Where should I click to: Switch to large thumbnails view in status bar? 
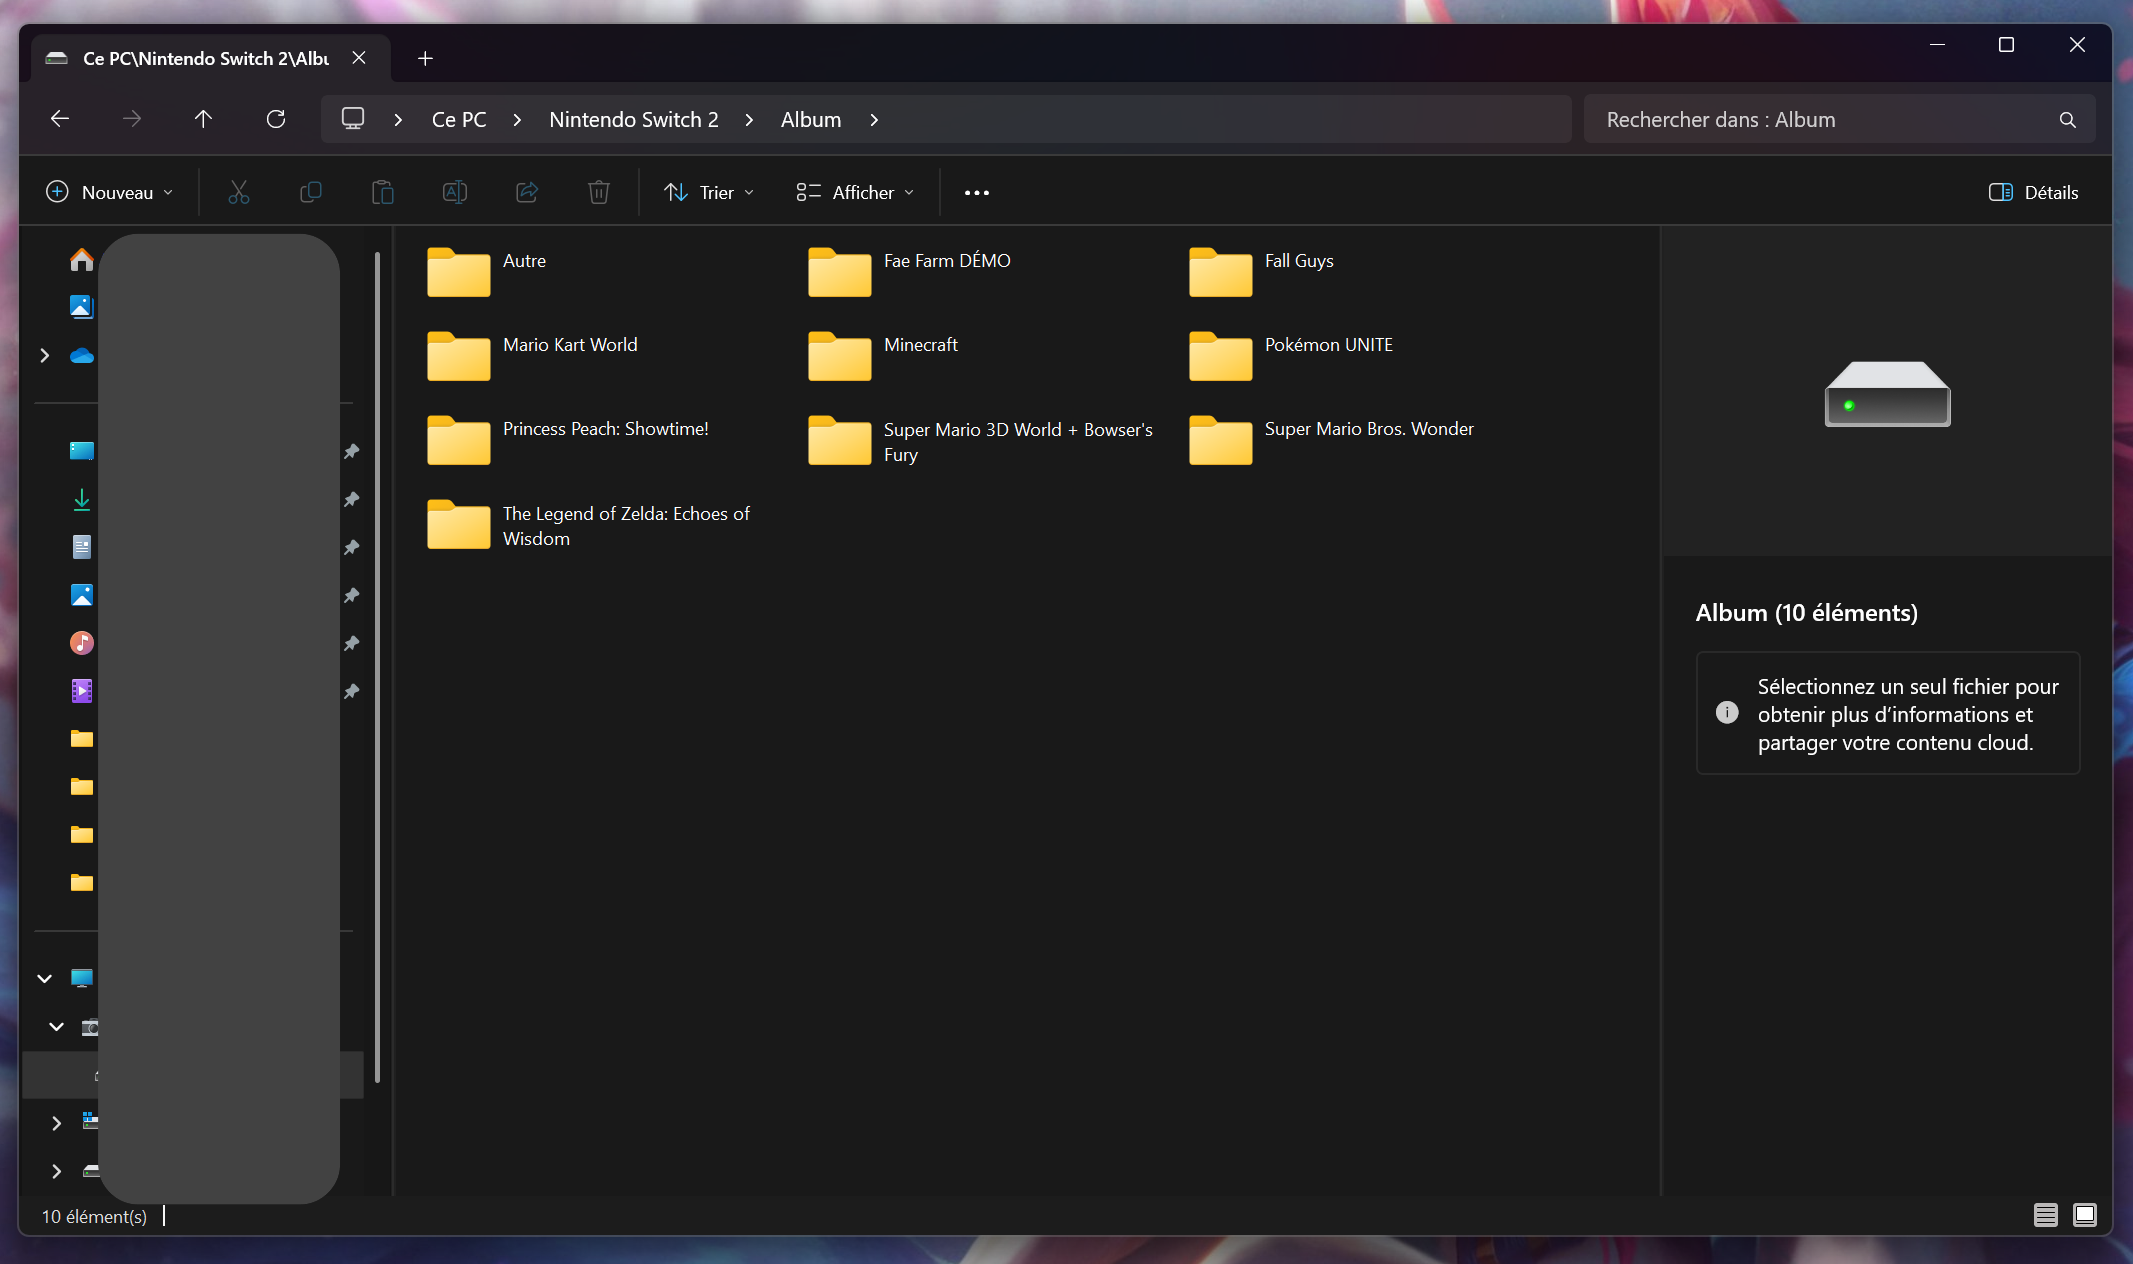[2085, 1215]
